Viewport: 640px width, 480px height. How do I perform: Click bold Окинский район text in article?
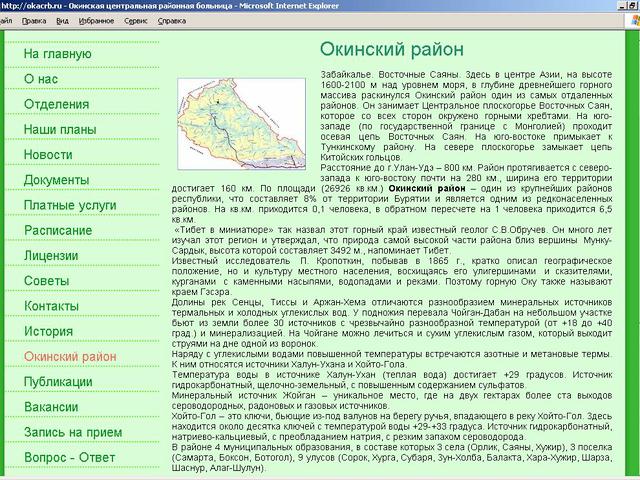(427, 189)
